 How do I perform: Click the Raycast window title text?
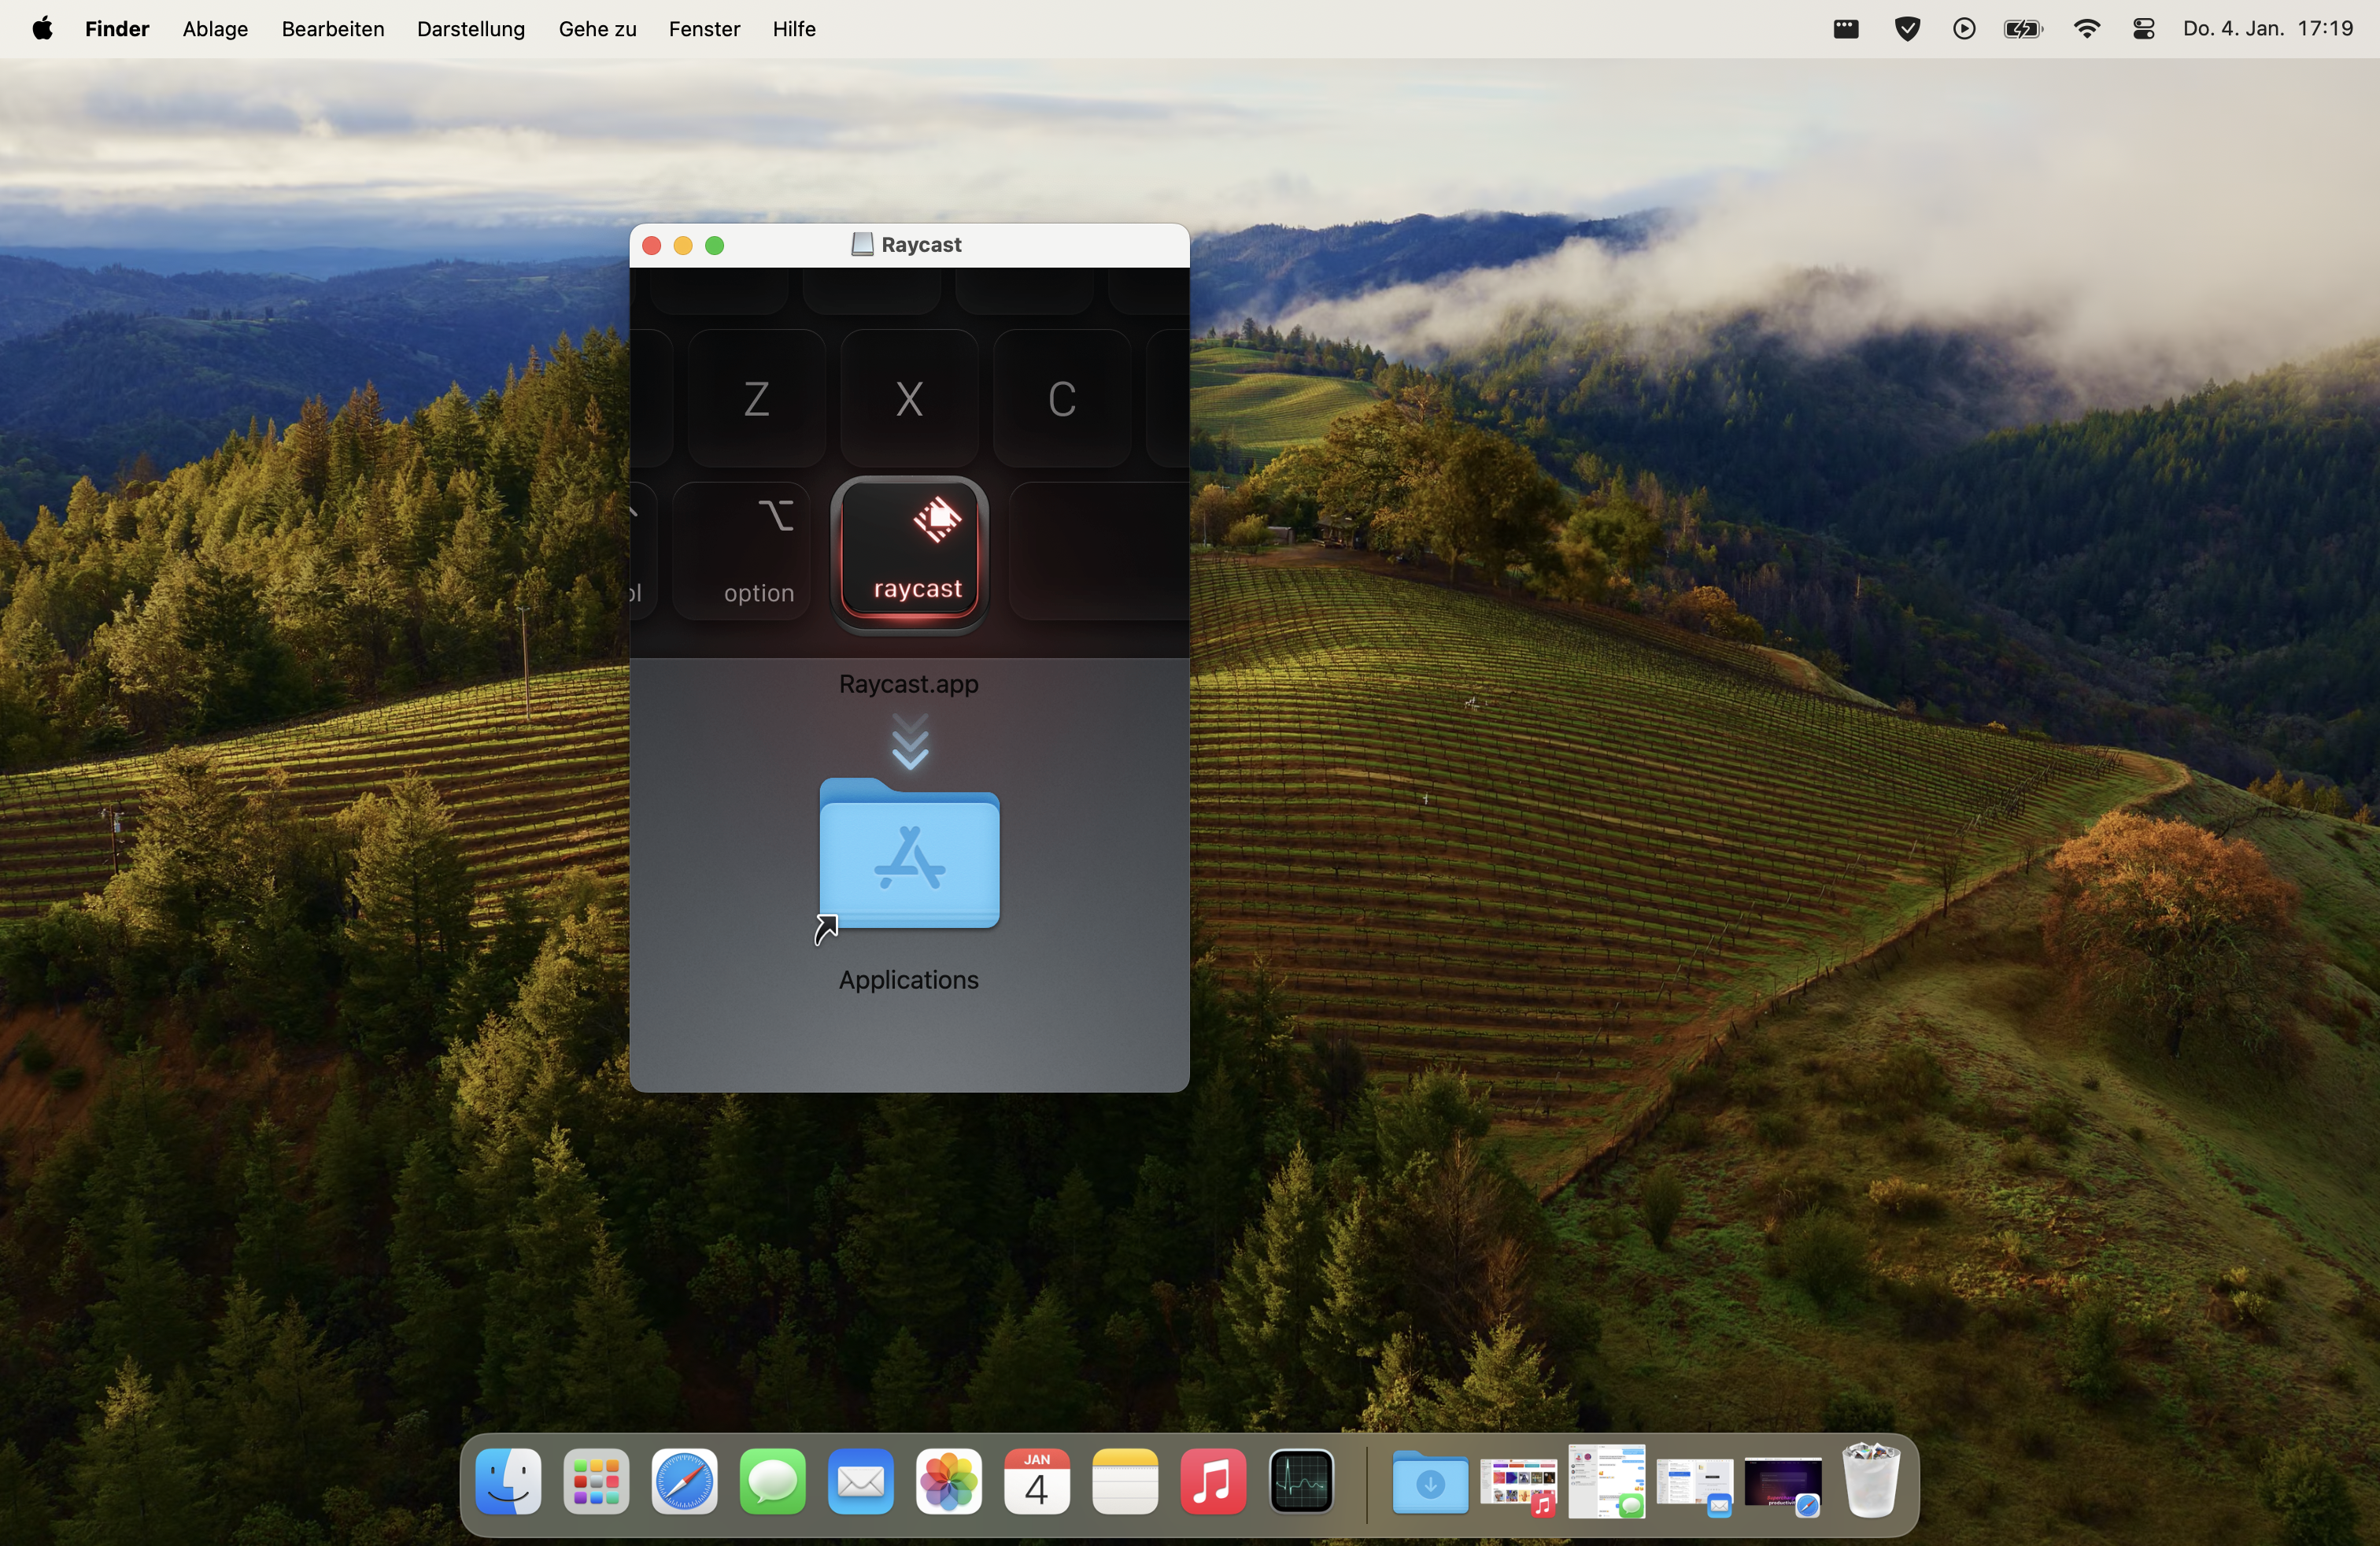(921, 245)
